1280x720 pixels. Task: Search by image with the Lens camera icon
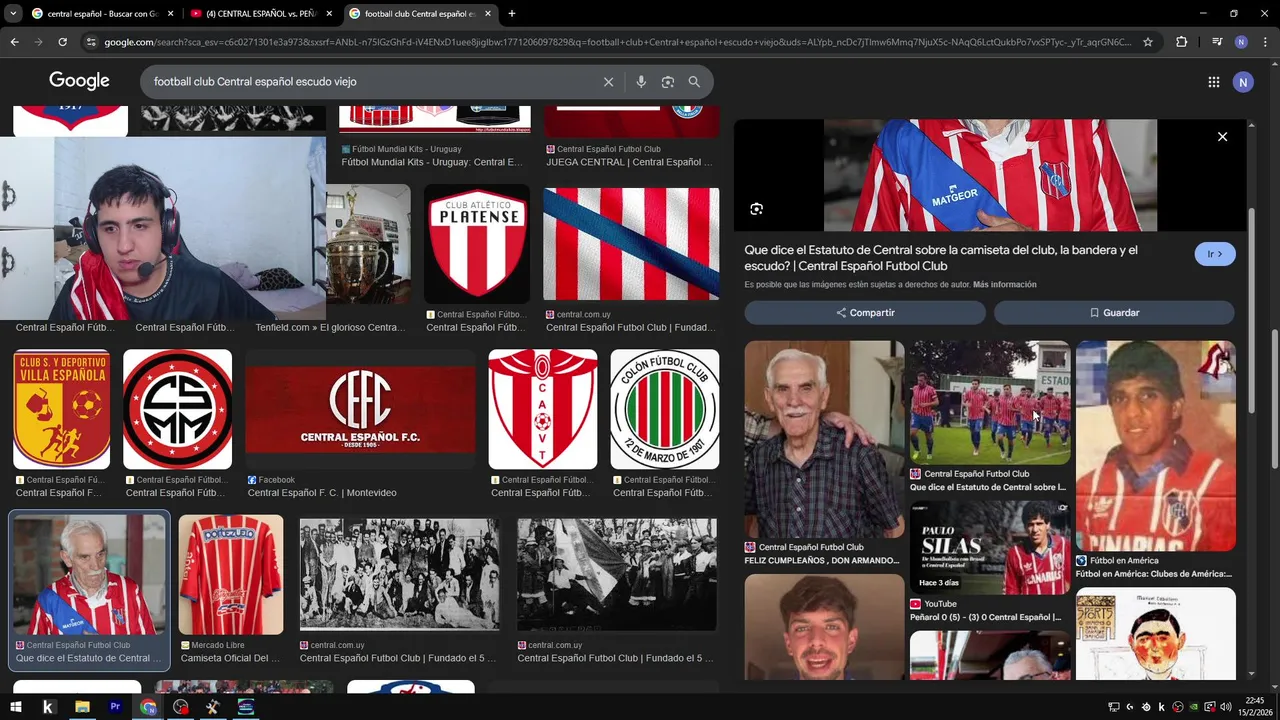pos(668,82)
